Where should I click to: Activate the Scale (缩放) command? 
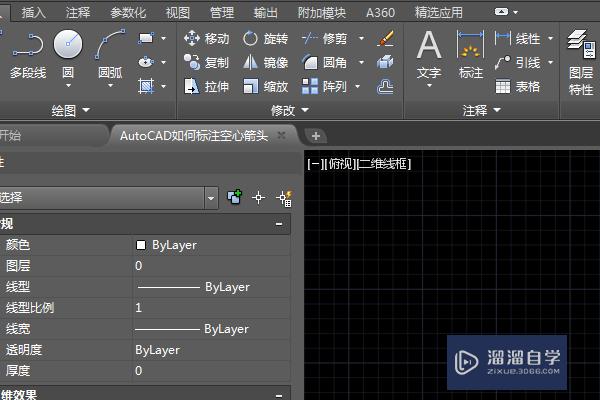coord(266,87)
